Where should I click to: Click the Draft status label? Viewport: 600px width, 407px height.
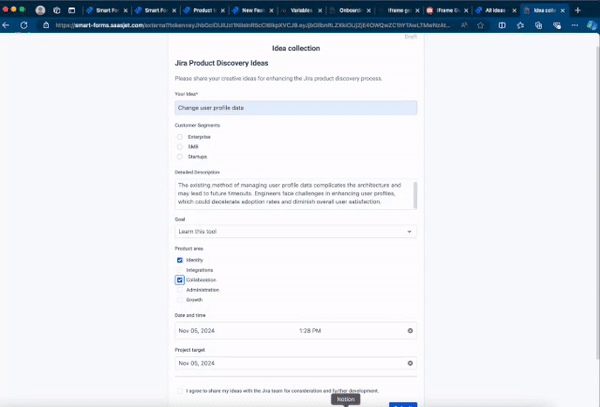point(411,37)
